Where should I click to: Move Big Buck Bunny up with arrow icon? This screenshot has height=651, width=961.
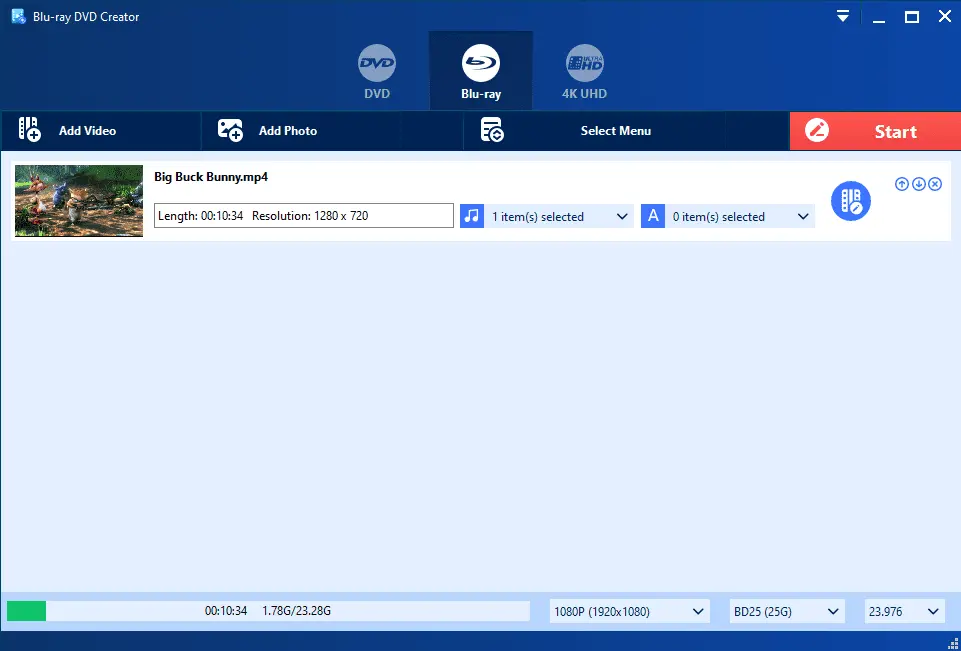tap(901, 184)
